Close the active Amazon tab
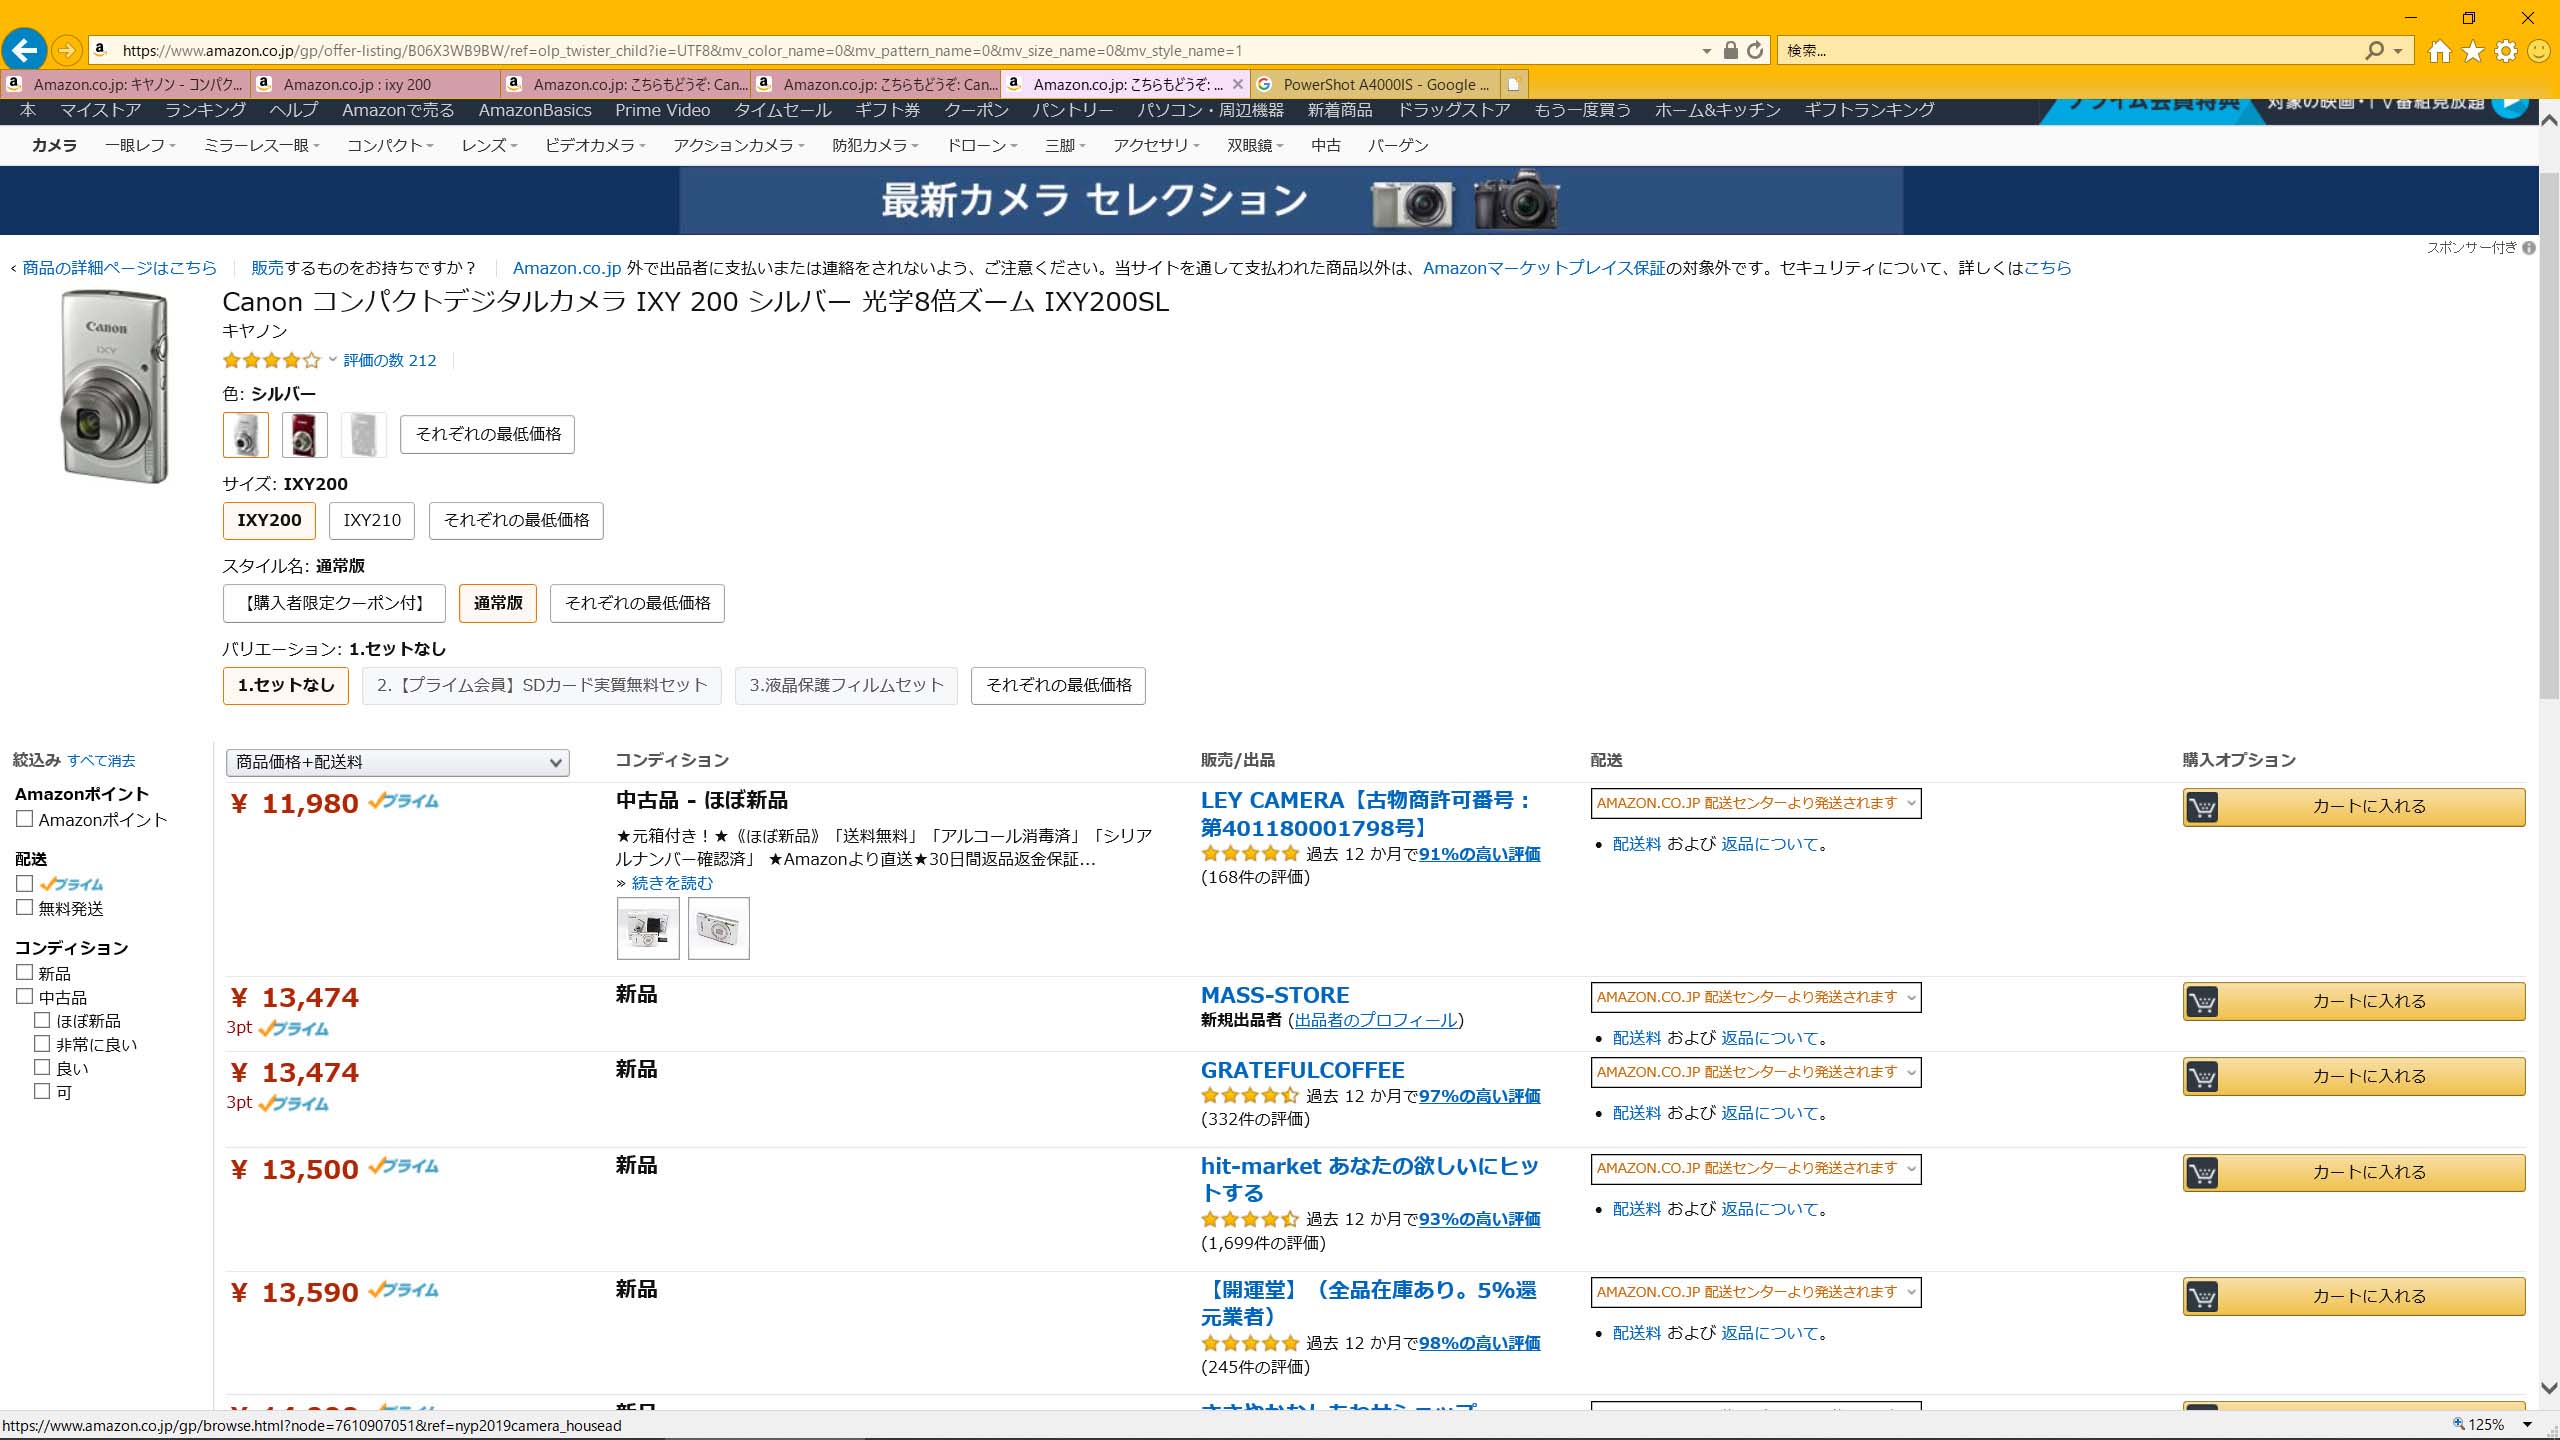This screenshot has height=1440, width=2560. 1238,84
